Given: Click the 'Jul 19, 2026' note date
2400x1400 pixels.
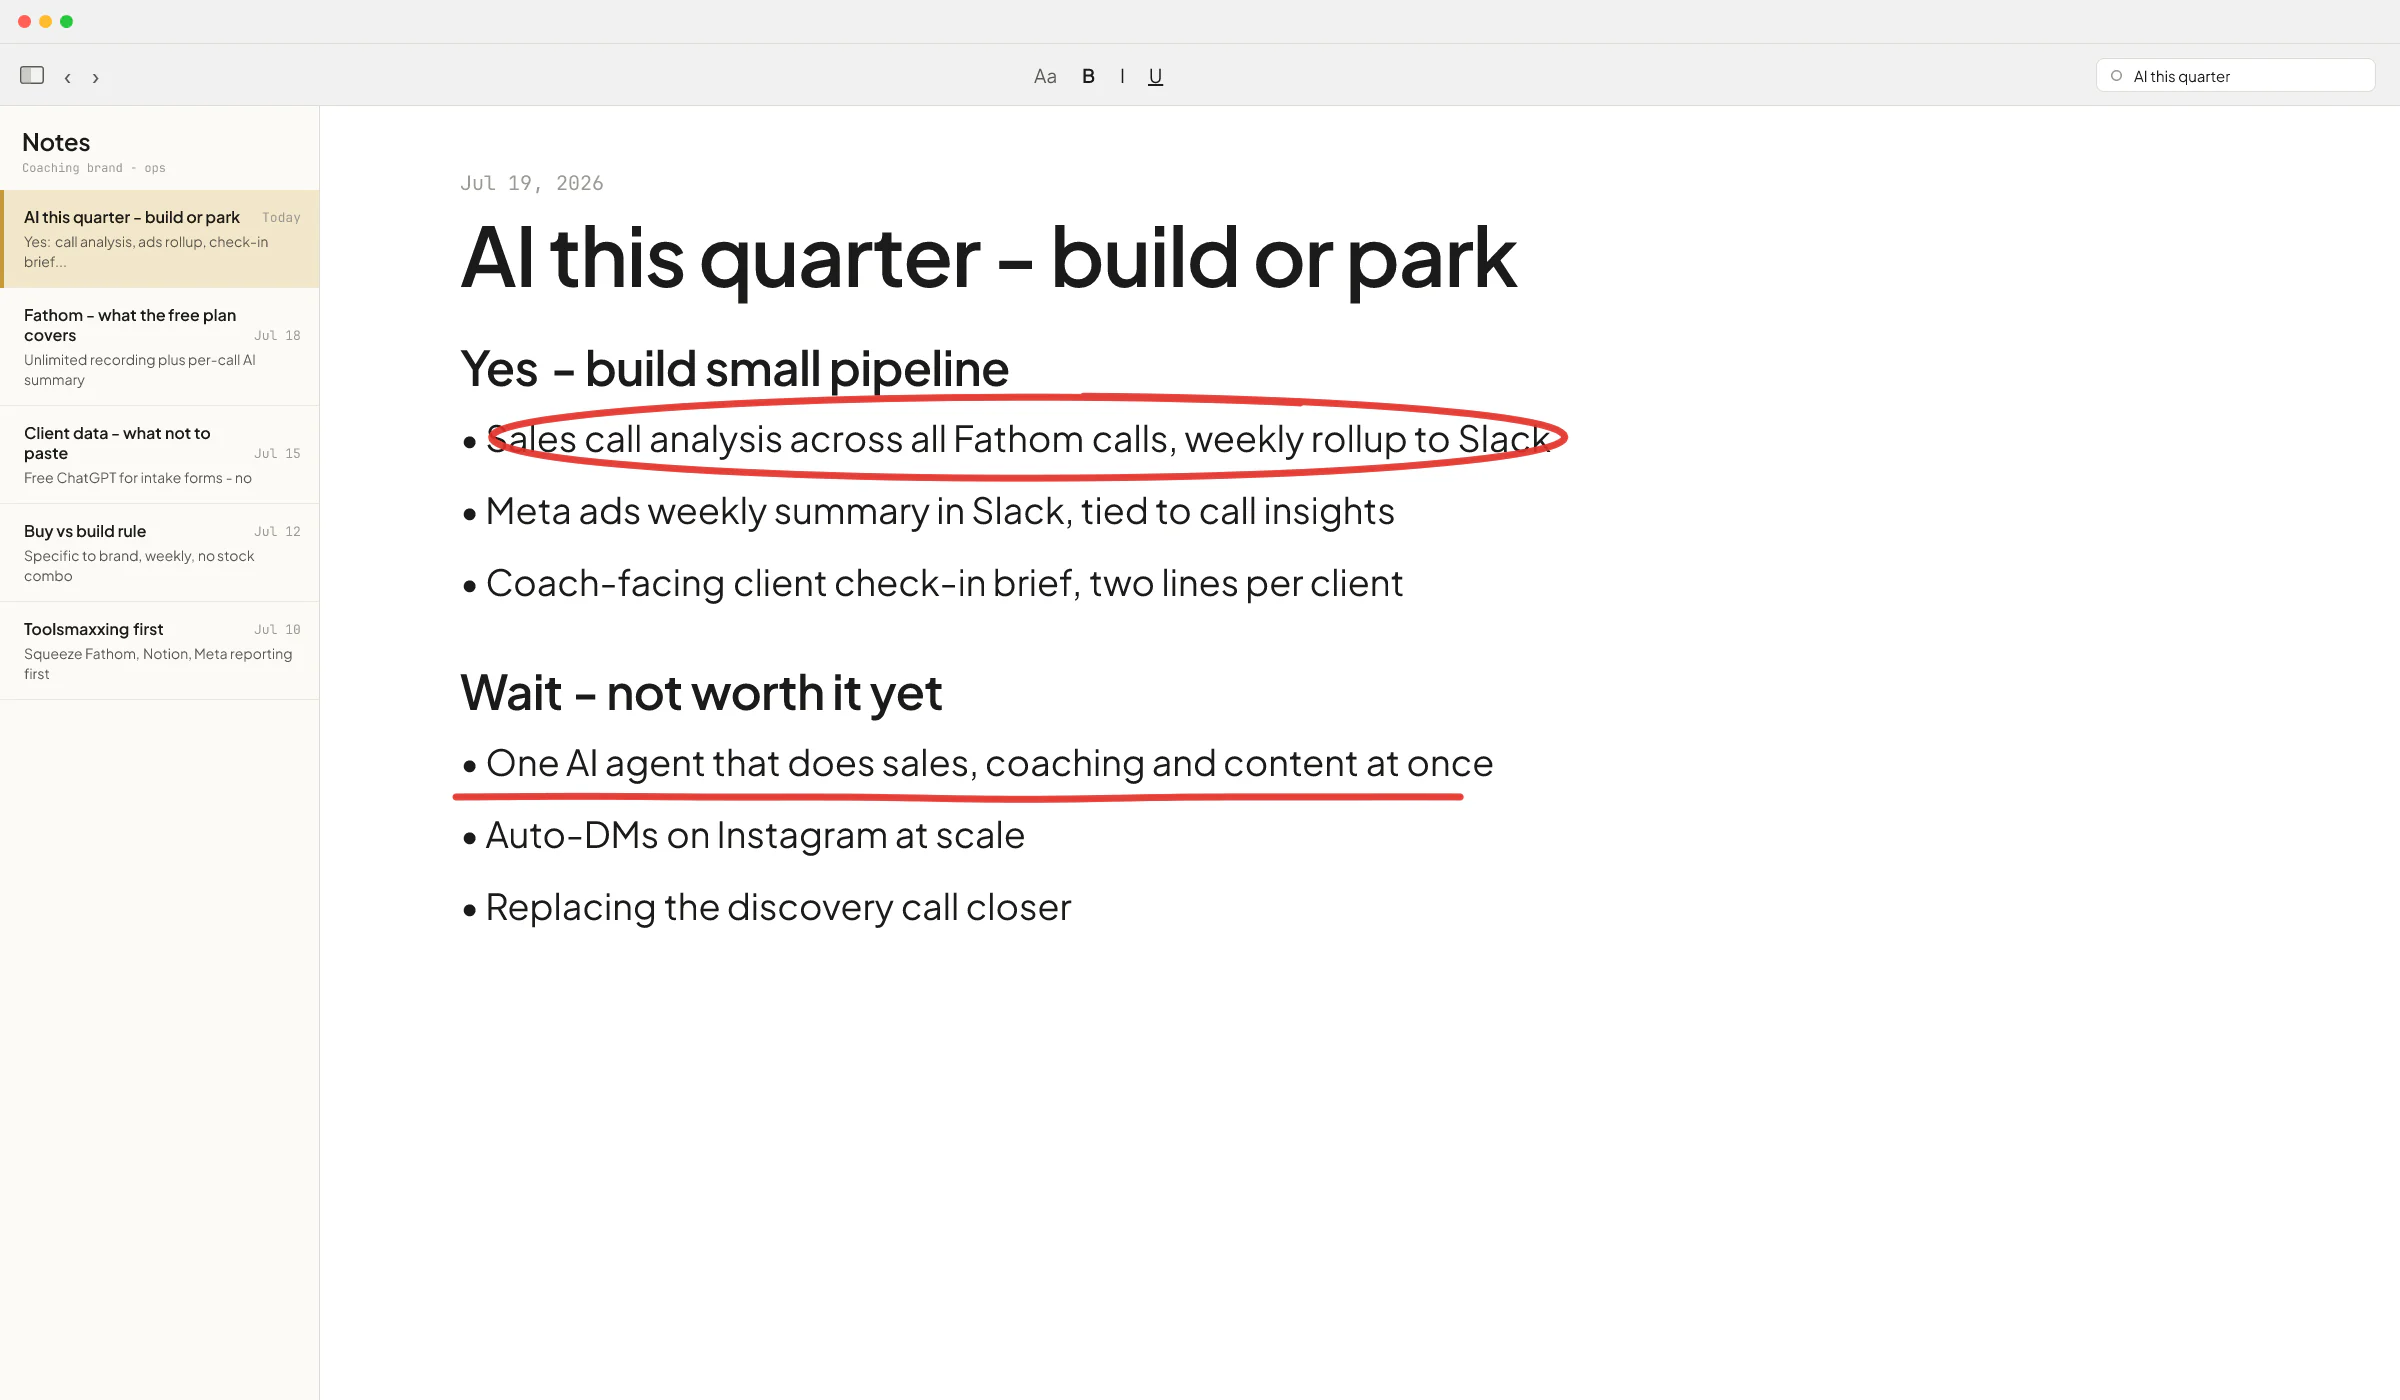Looking at the screenshot, I should [x=532, y=183].
